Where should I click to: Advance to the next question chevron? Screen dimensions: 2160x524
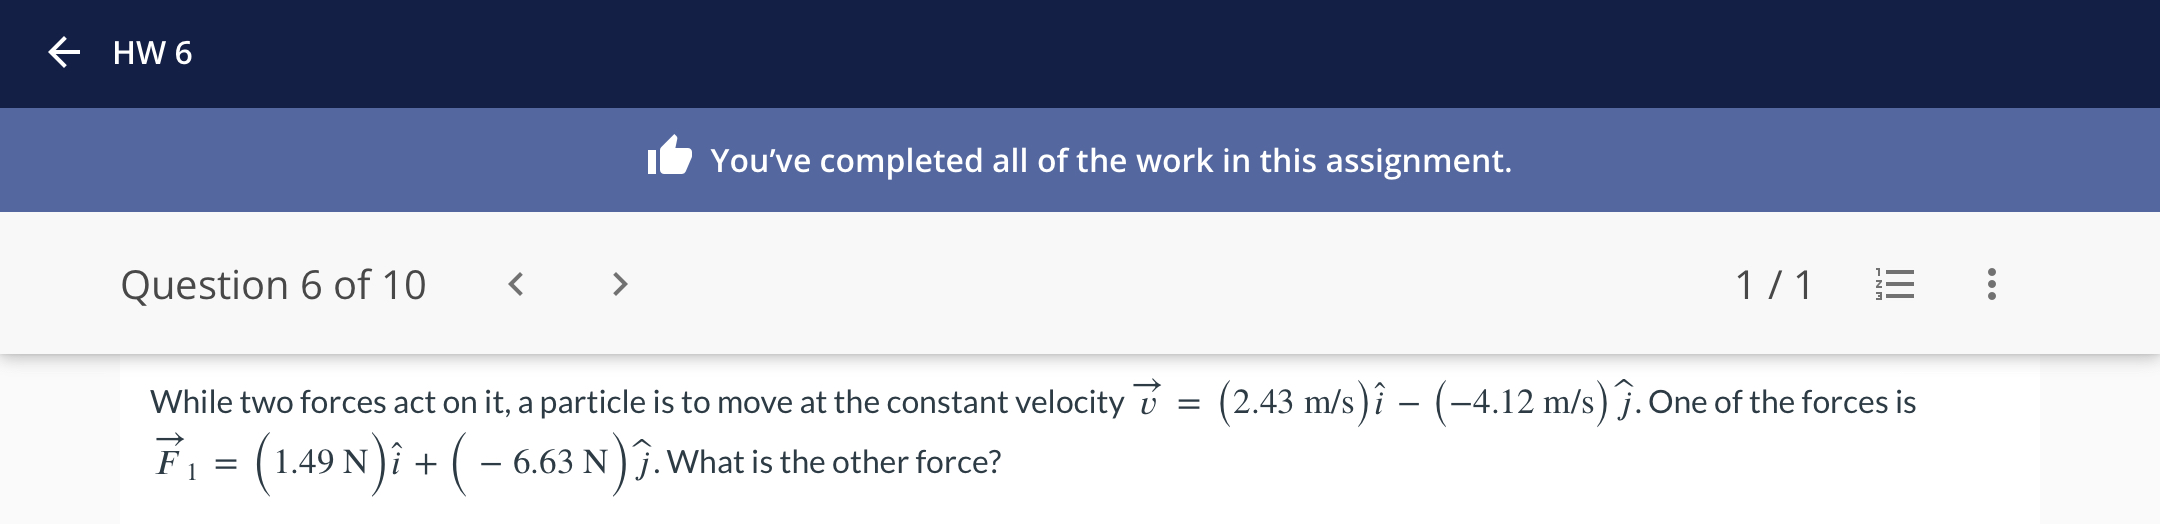[620, 285]
